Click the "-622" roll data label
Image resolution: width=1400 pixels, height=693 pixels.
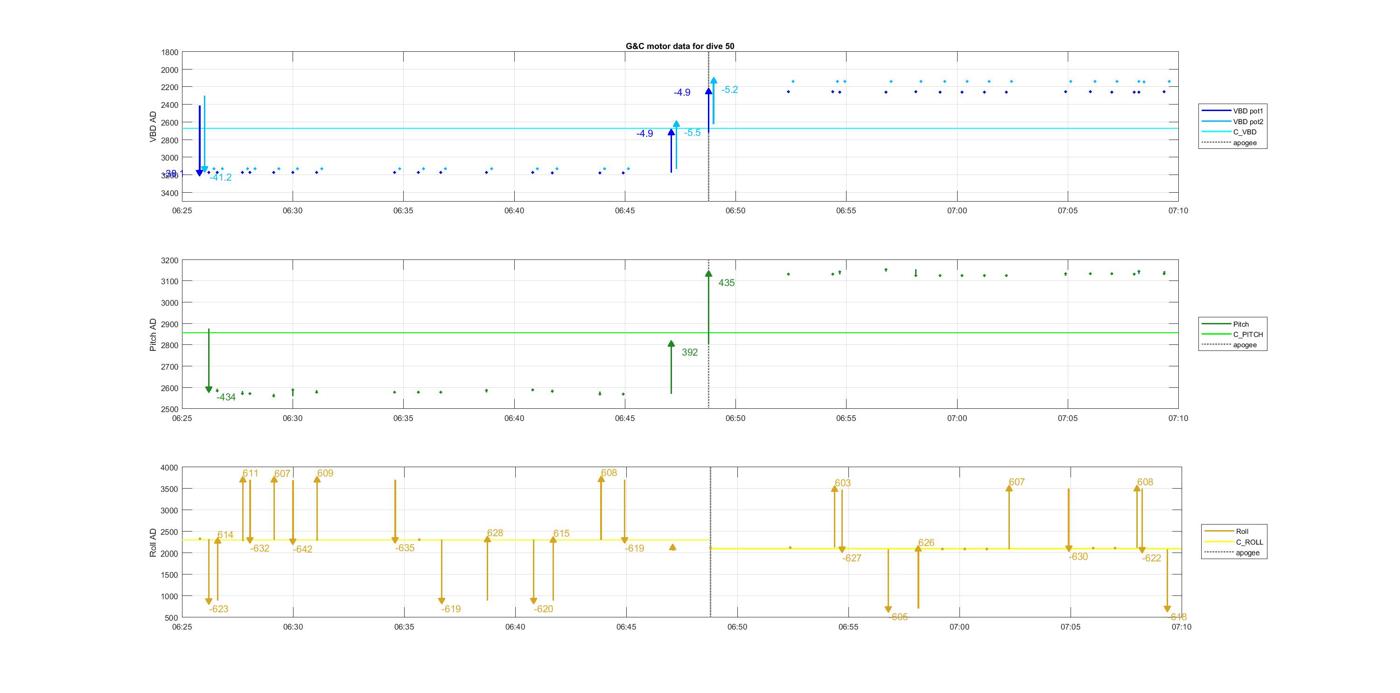[x=1152, y=559]
